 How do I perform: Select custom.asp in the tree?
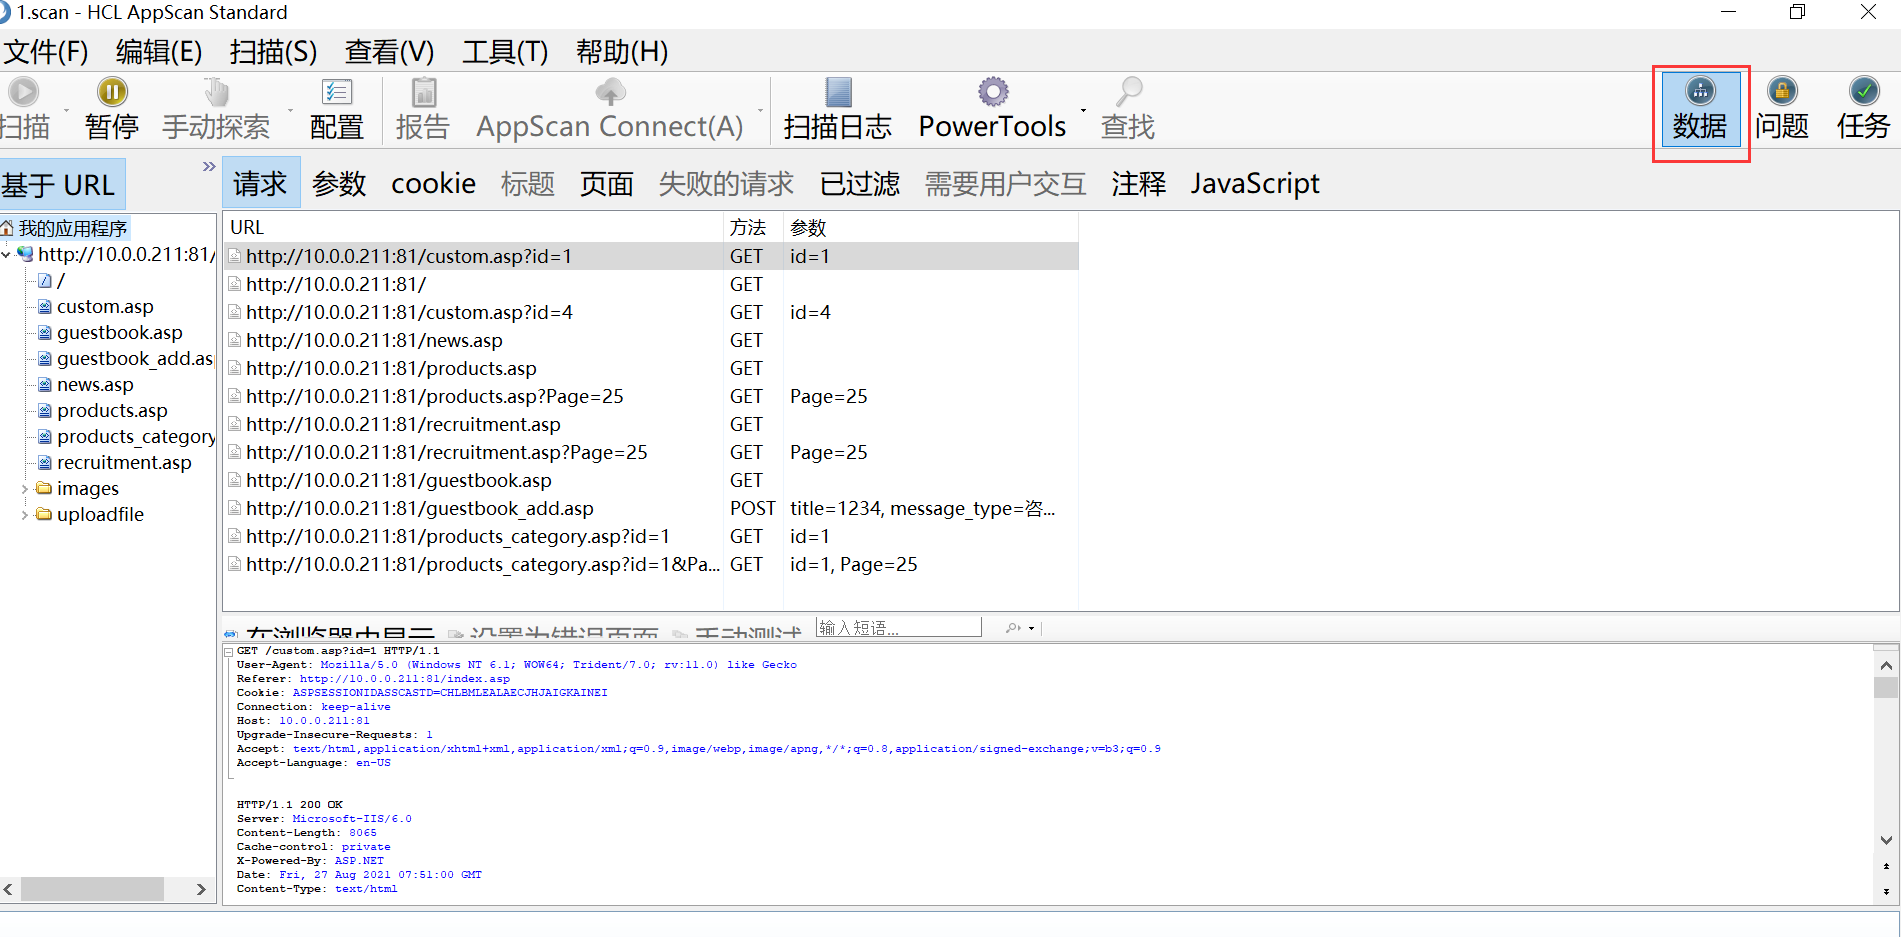point(105,306)
